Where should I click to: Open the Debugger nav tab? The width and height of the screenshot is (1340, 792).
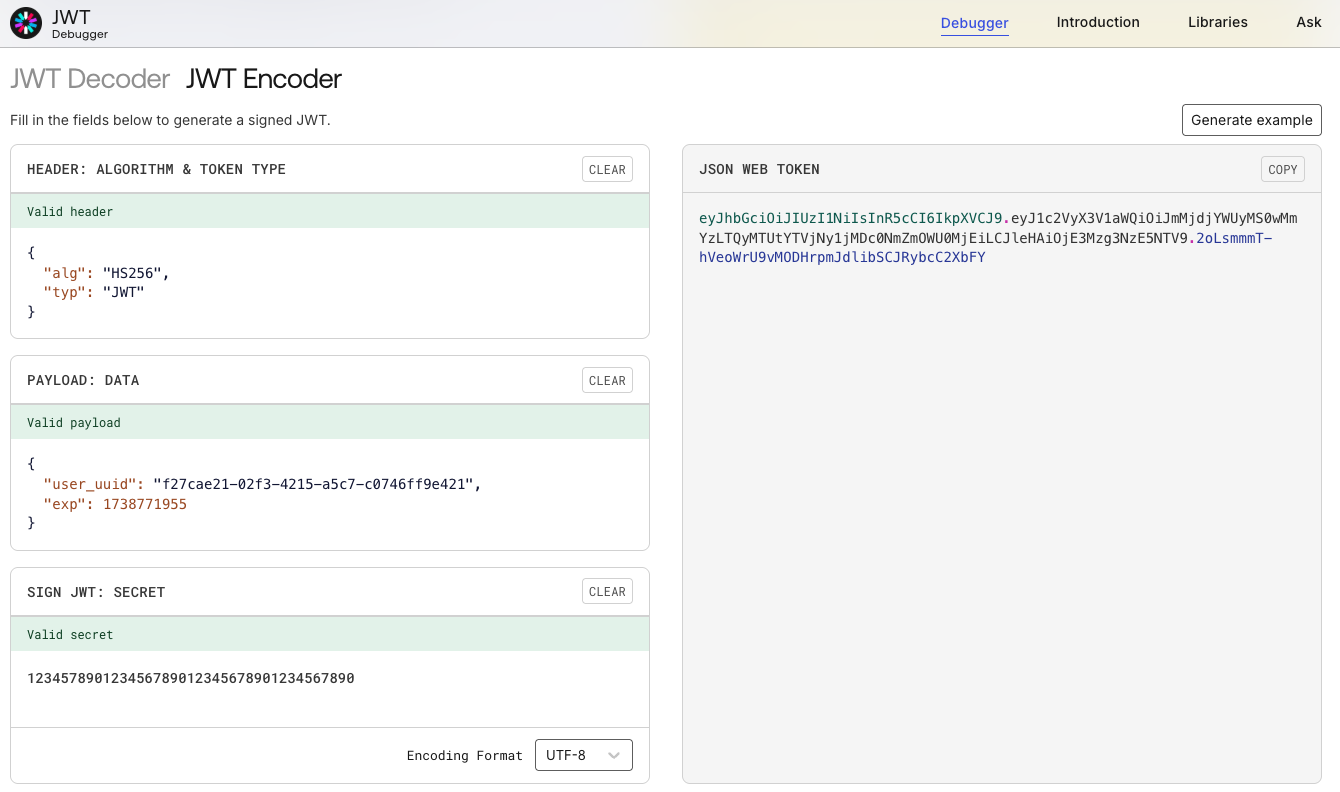pos(974,23)
